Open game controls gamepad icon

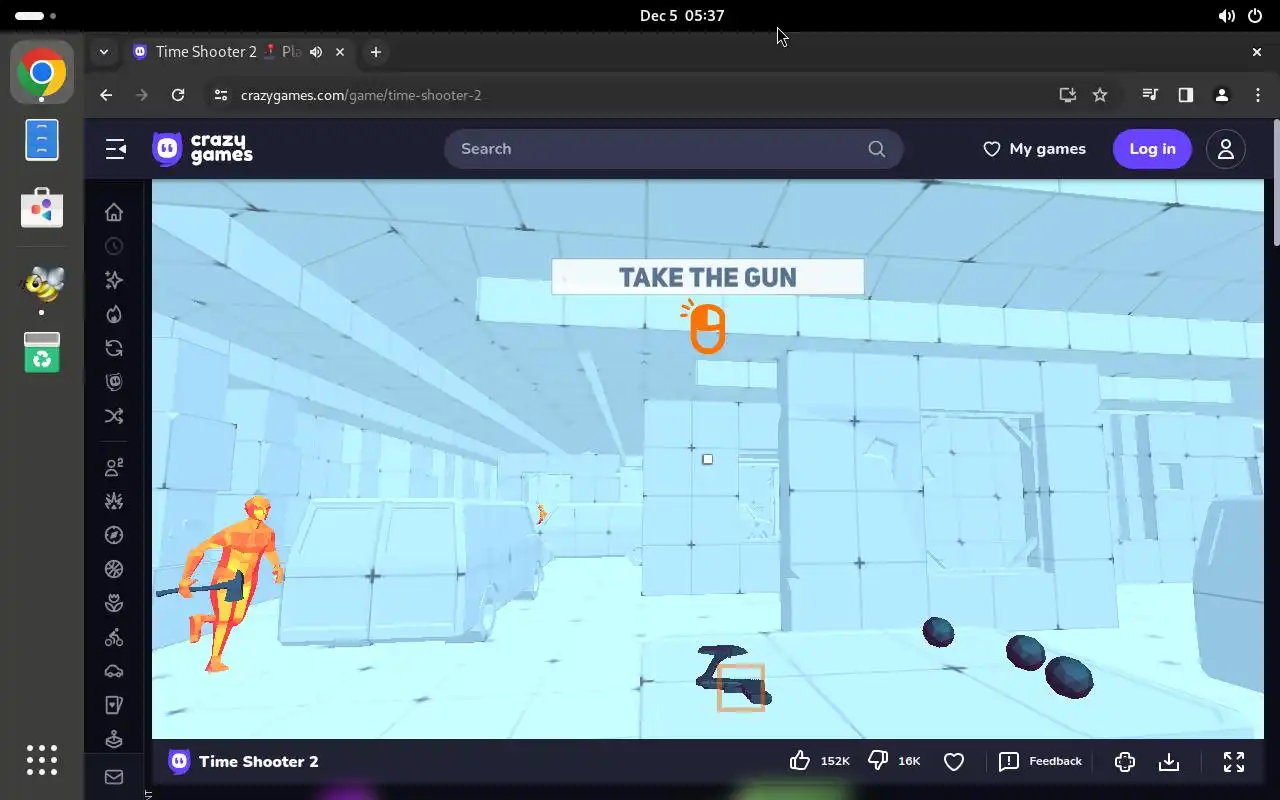[1125, 762]
